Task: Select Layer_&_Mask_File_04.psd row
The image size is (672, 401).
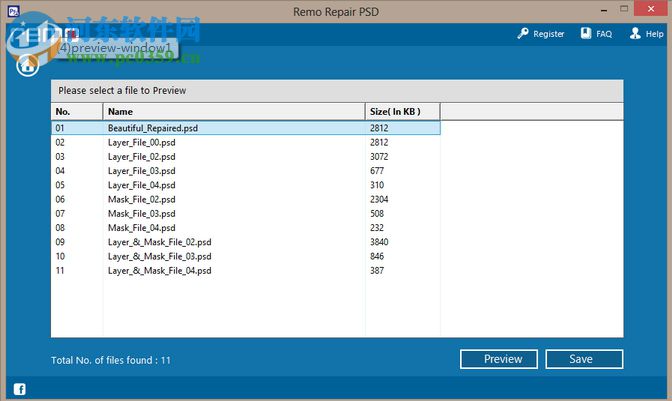Action: (x=246, y=270)
